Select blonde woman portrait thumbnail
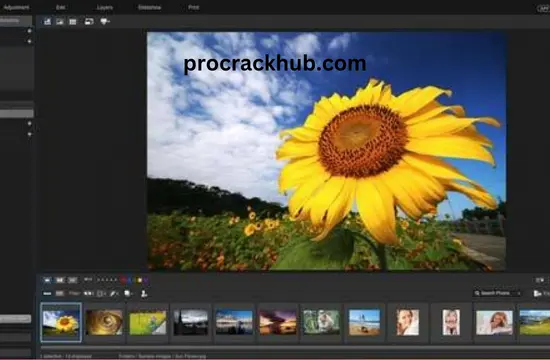 coord(494,322)
